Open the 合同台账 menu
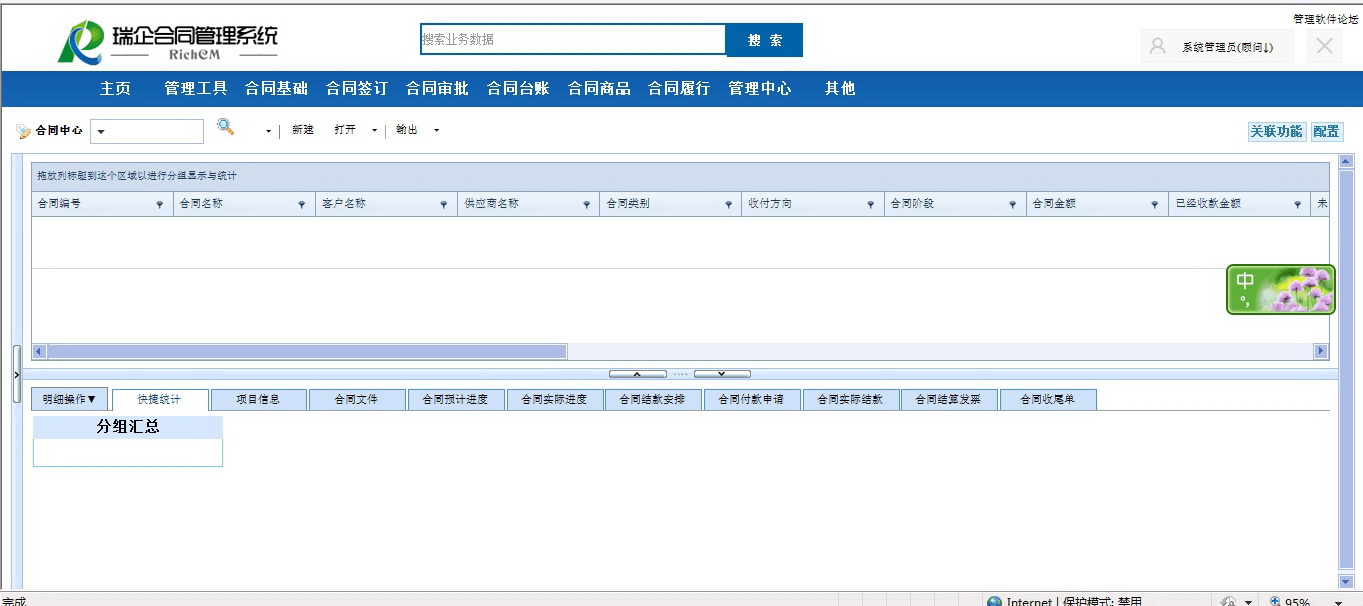This screenshot has width=1363, height=606. [x=518, y=88]
